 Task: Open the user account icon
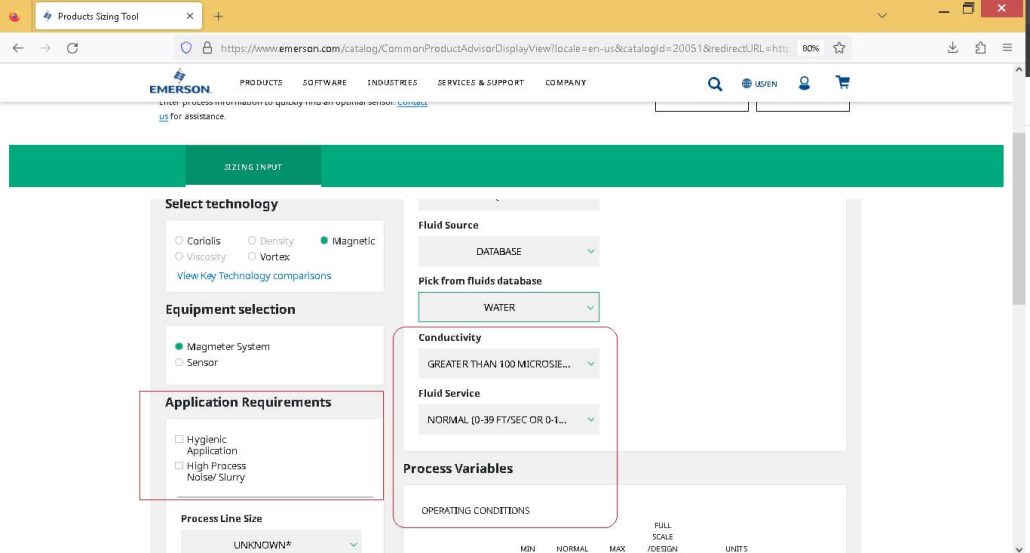804,83
